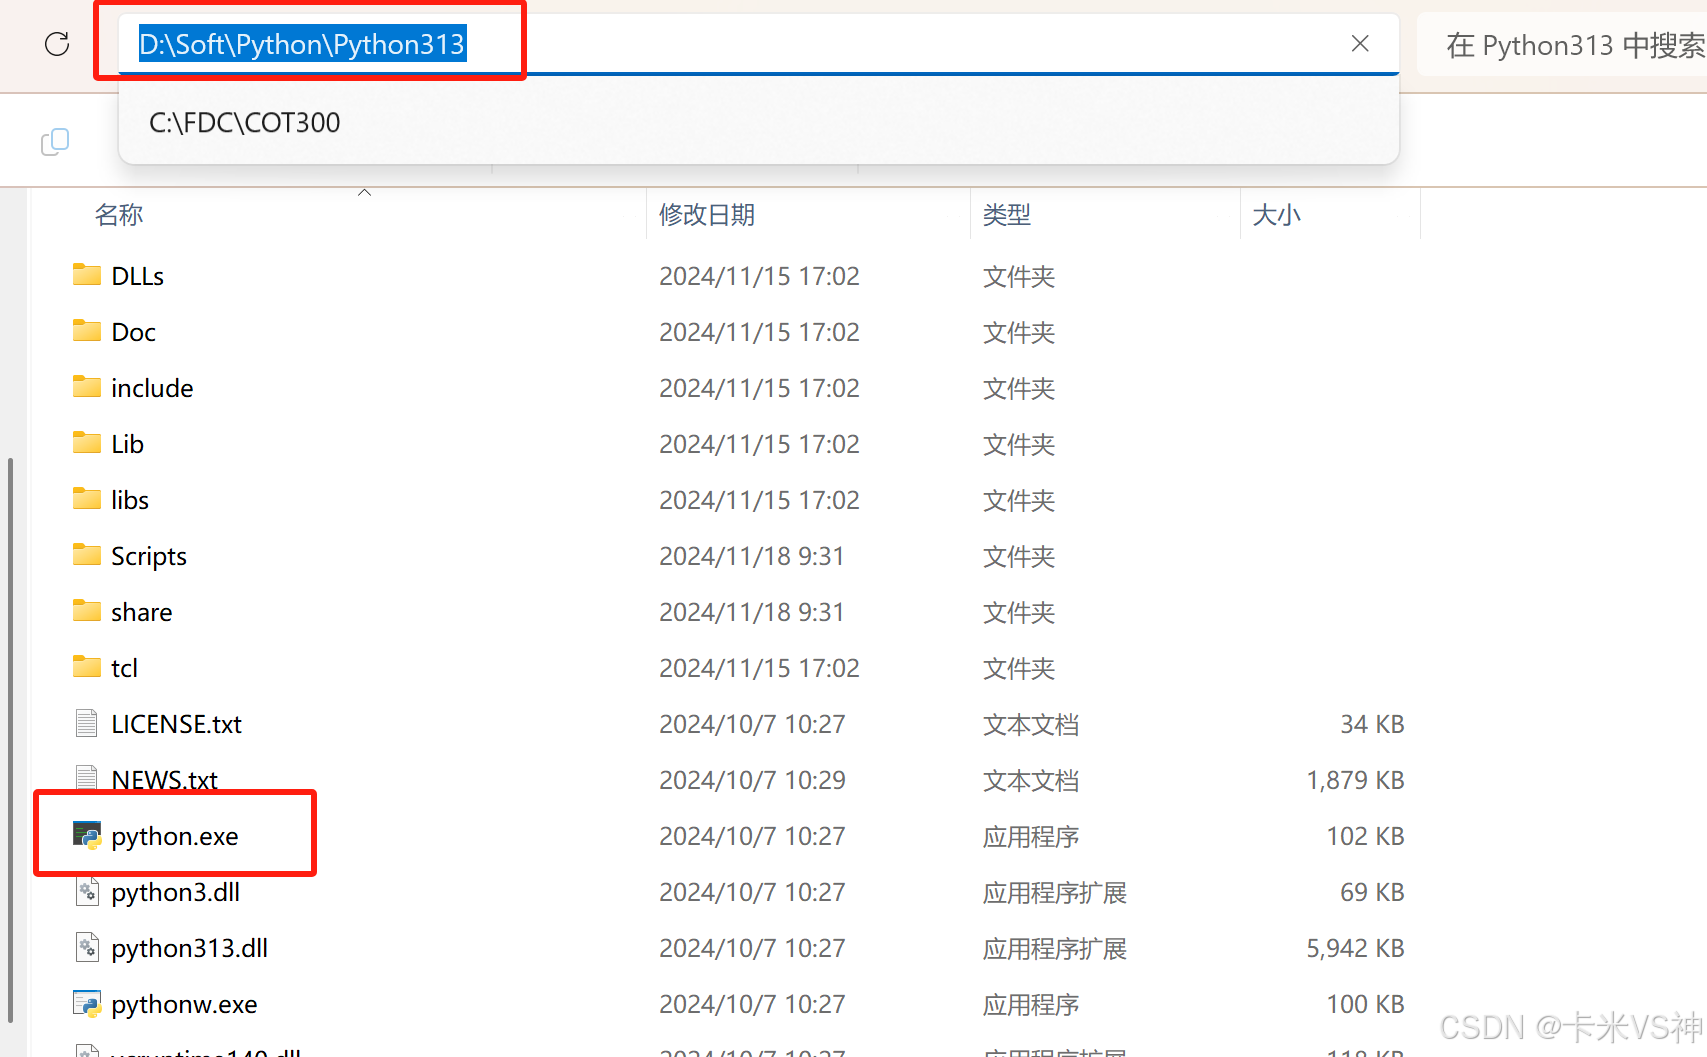Click the 文件夹 type of the DLLs row
The width and height of the screenshot is (1707, 1057).
[x=1019, y=276]
